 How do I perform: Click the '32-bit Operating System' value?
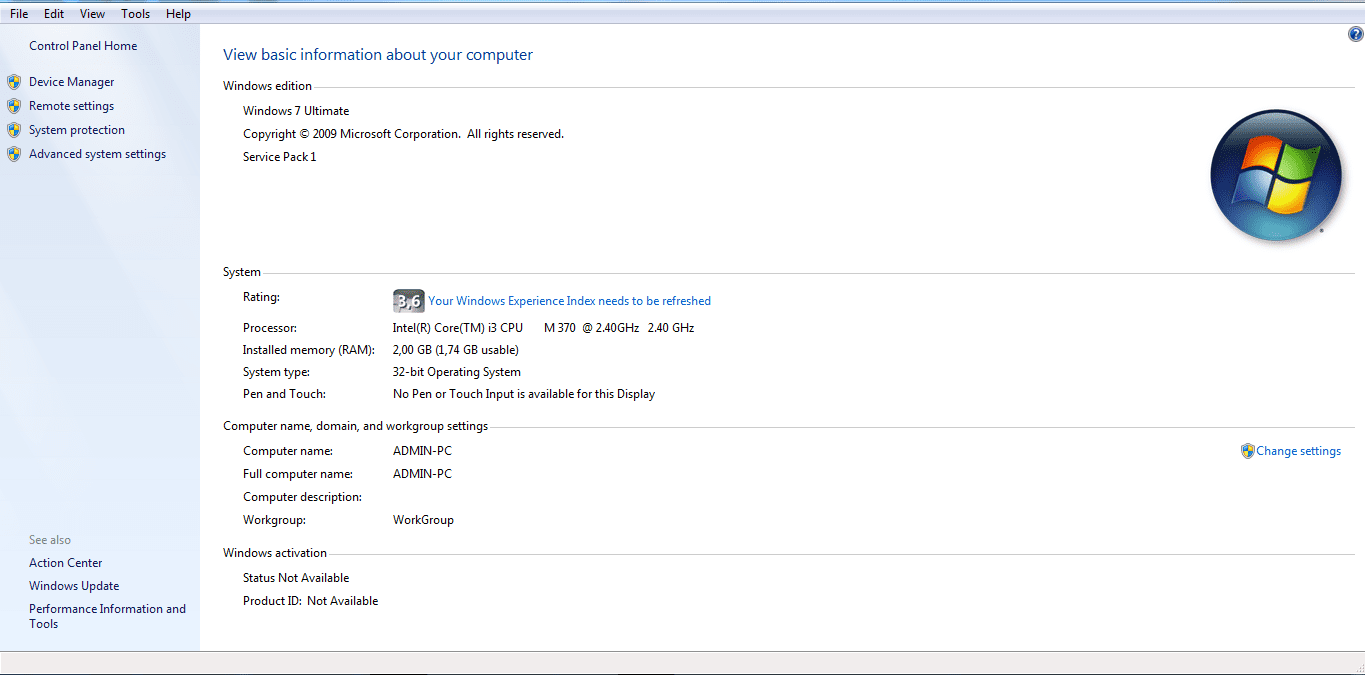[x=457, y=372]
